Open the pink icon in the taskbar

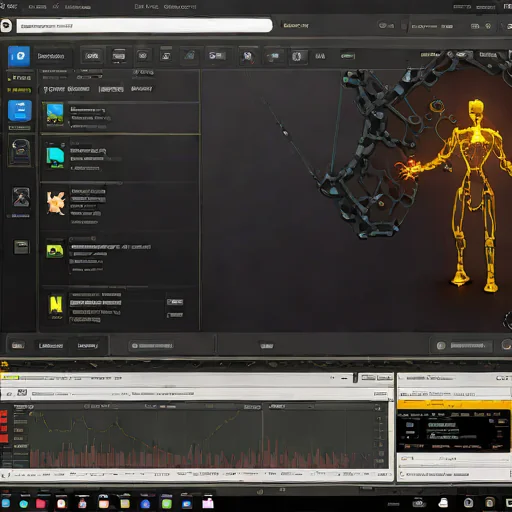tap(208, 503)
